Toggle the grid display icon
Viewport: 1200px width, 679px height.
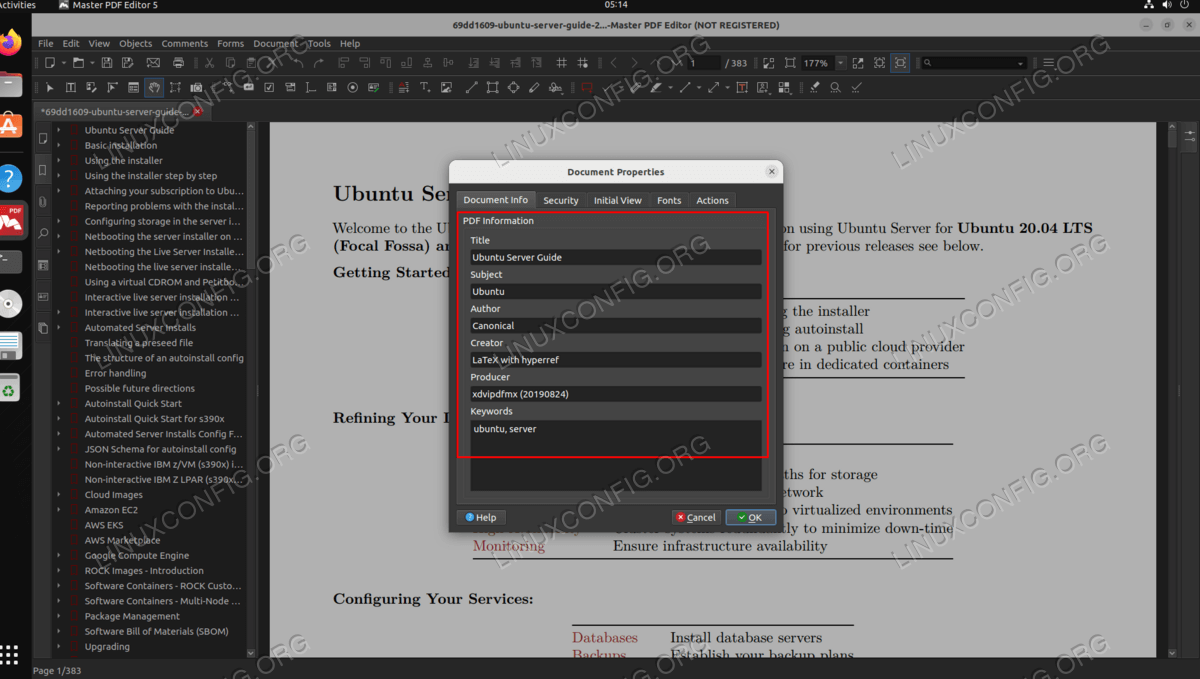561,62
